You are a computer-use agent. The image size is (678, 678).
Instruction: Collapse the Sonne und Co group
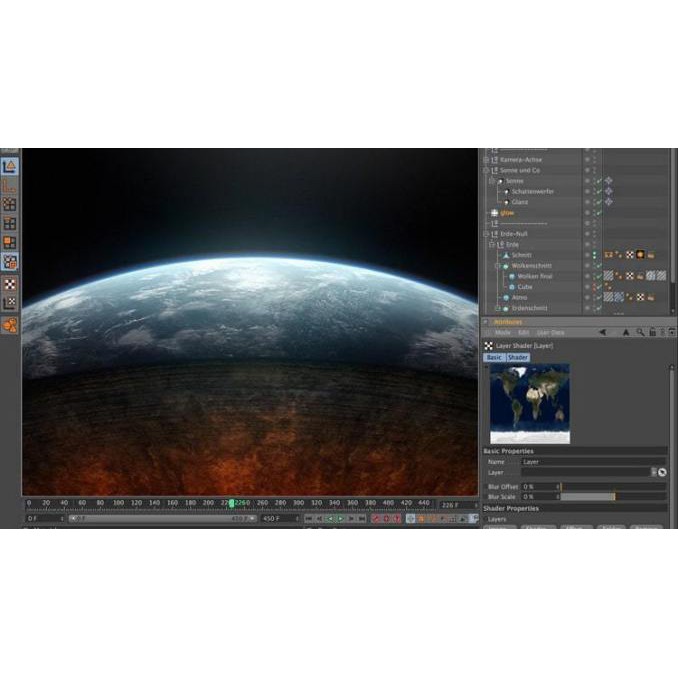486,170
